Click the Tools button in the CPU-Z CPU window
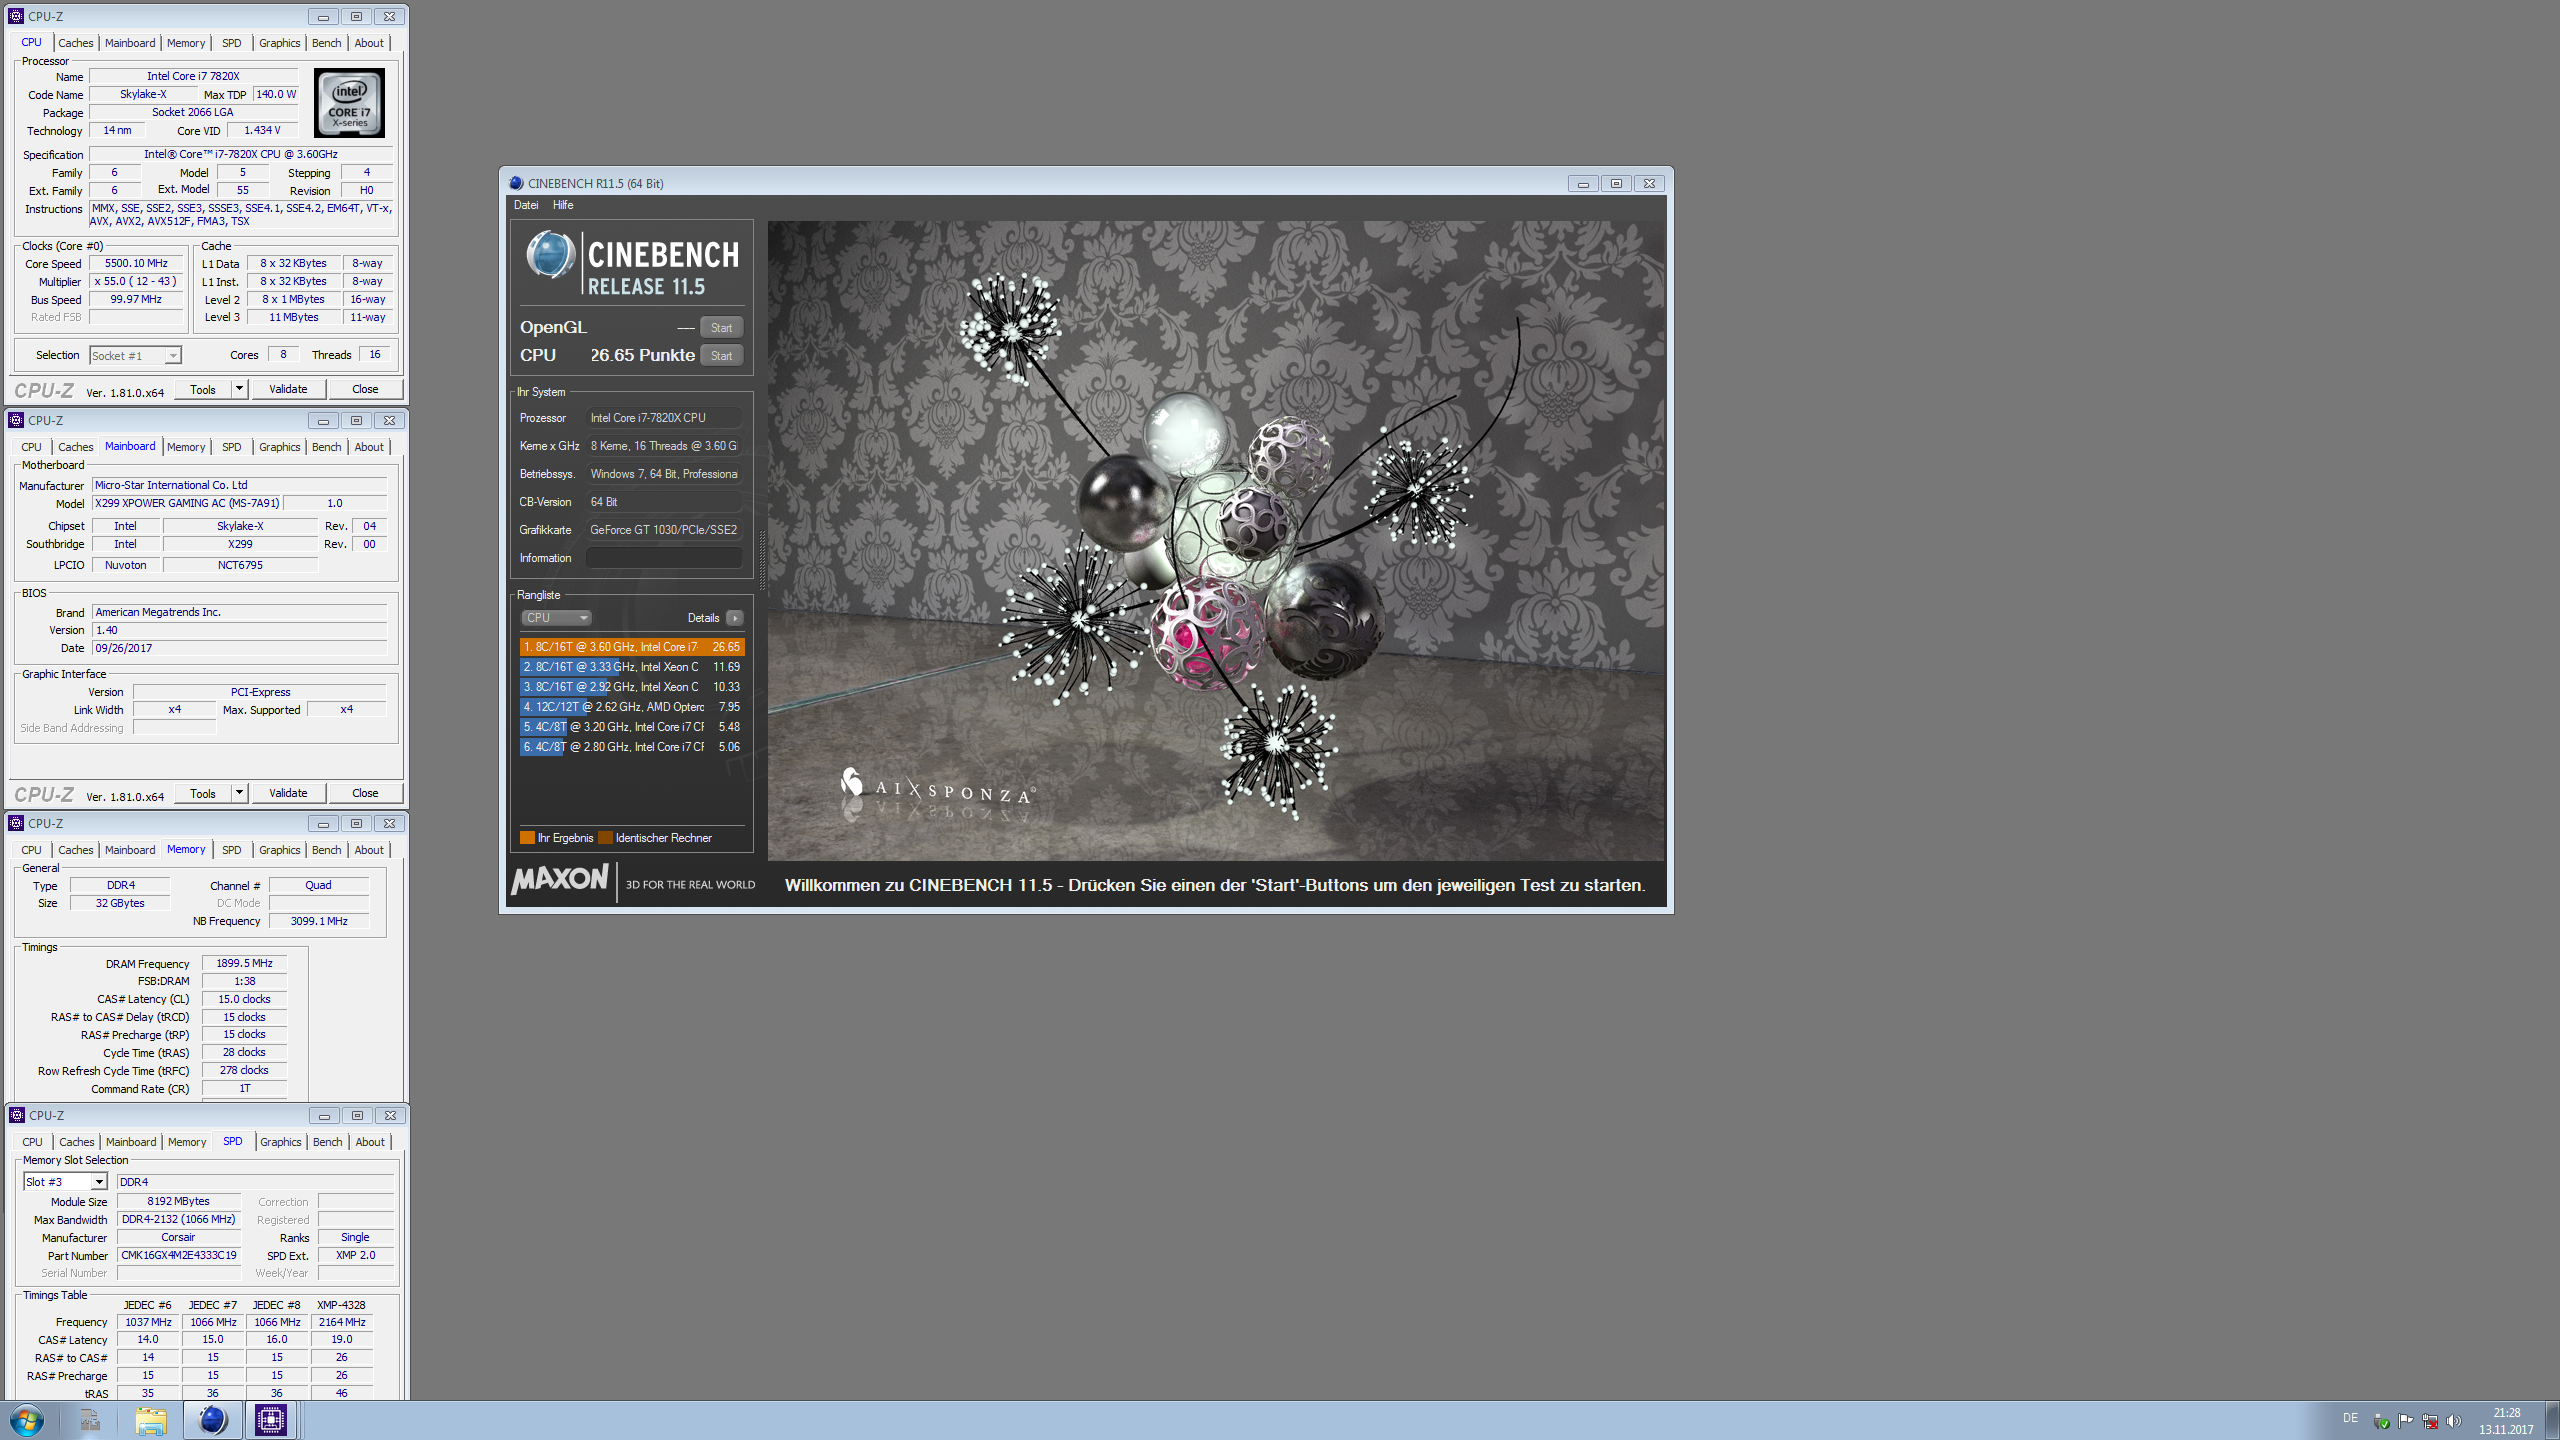 click(203, 389)
